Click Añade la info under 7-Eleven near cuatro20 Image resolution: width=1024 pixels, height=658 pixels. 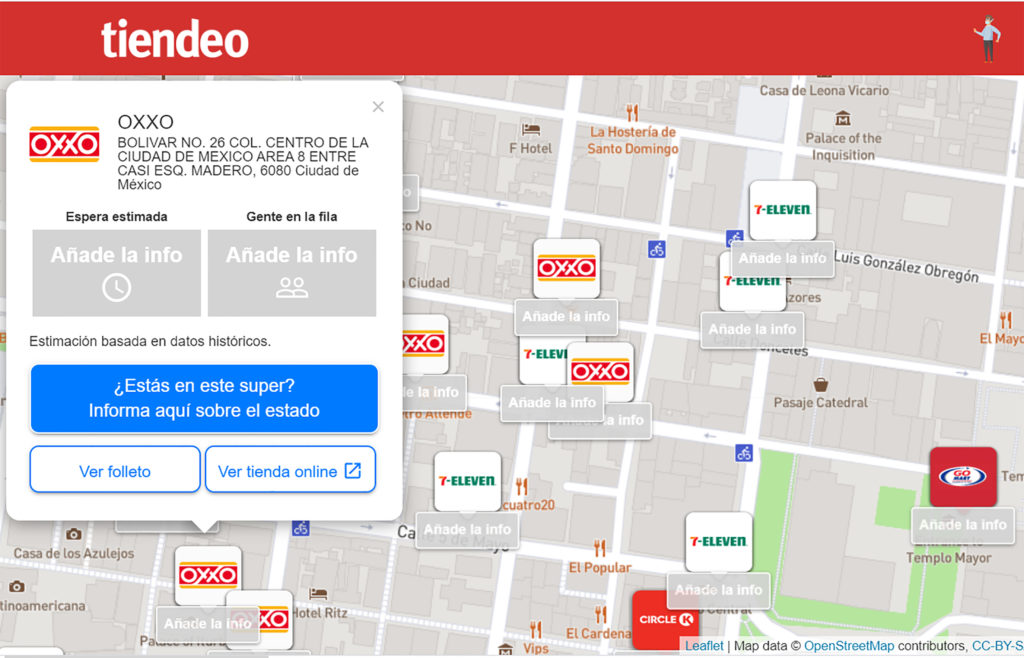(467, 529)
